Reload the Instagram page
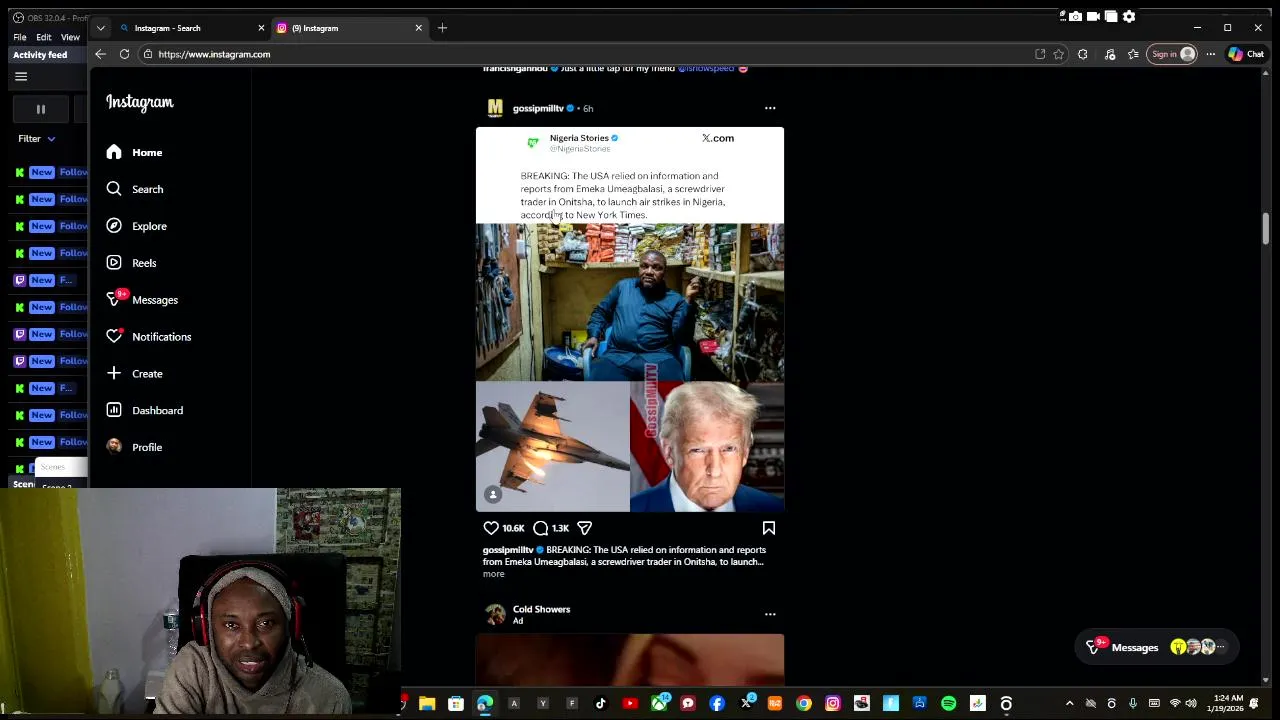1280x720 pixels. point(124,54)
